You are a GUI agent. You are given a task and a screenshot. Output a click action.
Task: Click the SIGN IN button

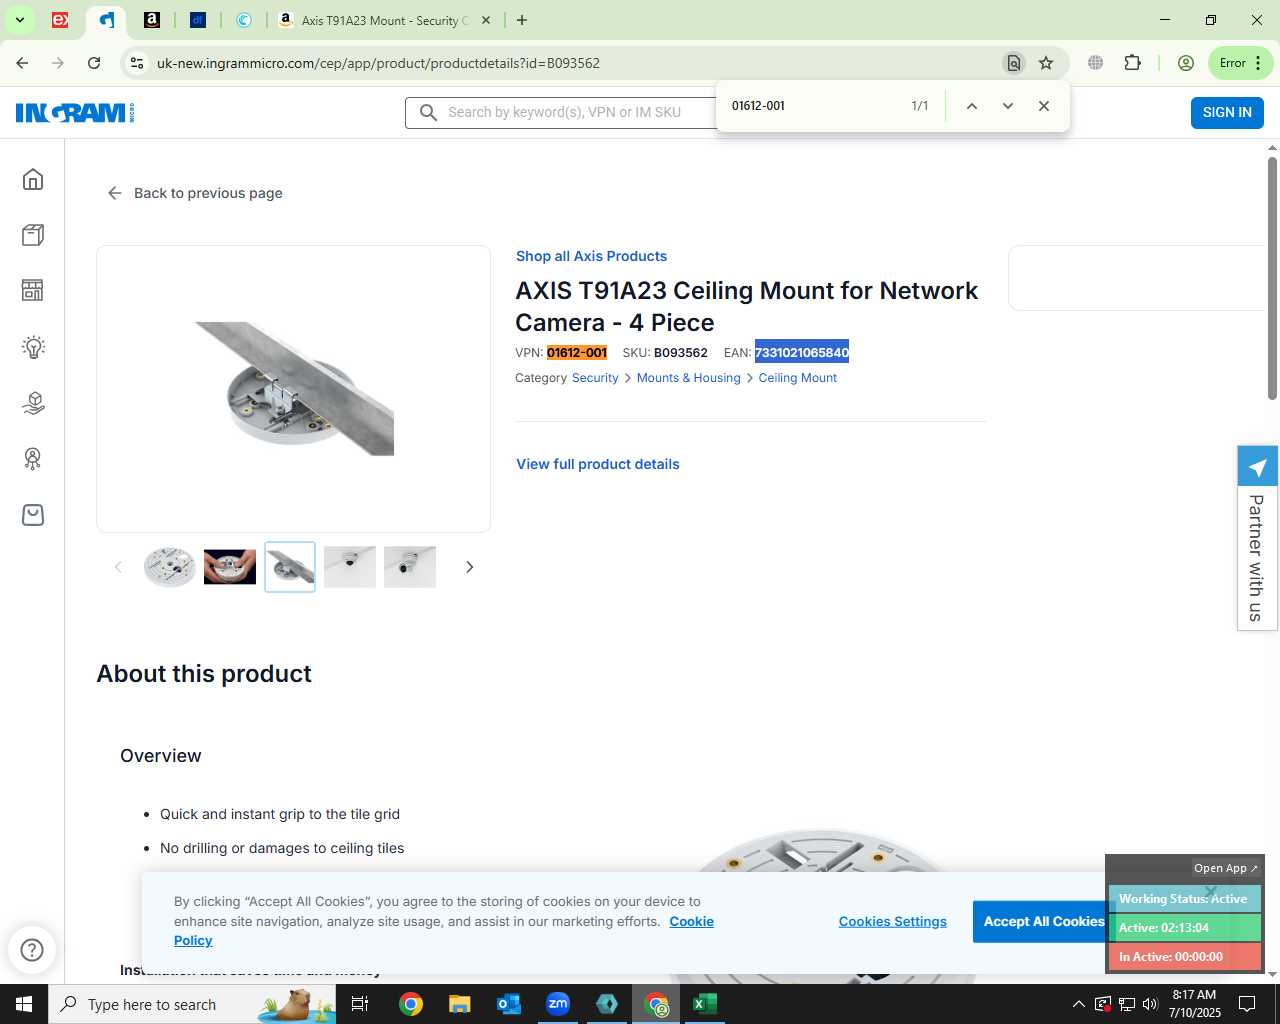1227,113
